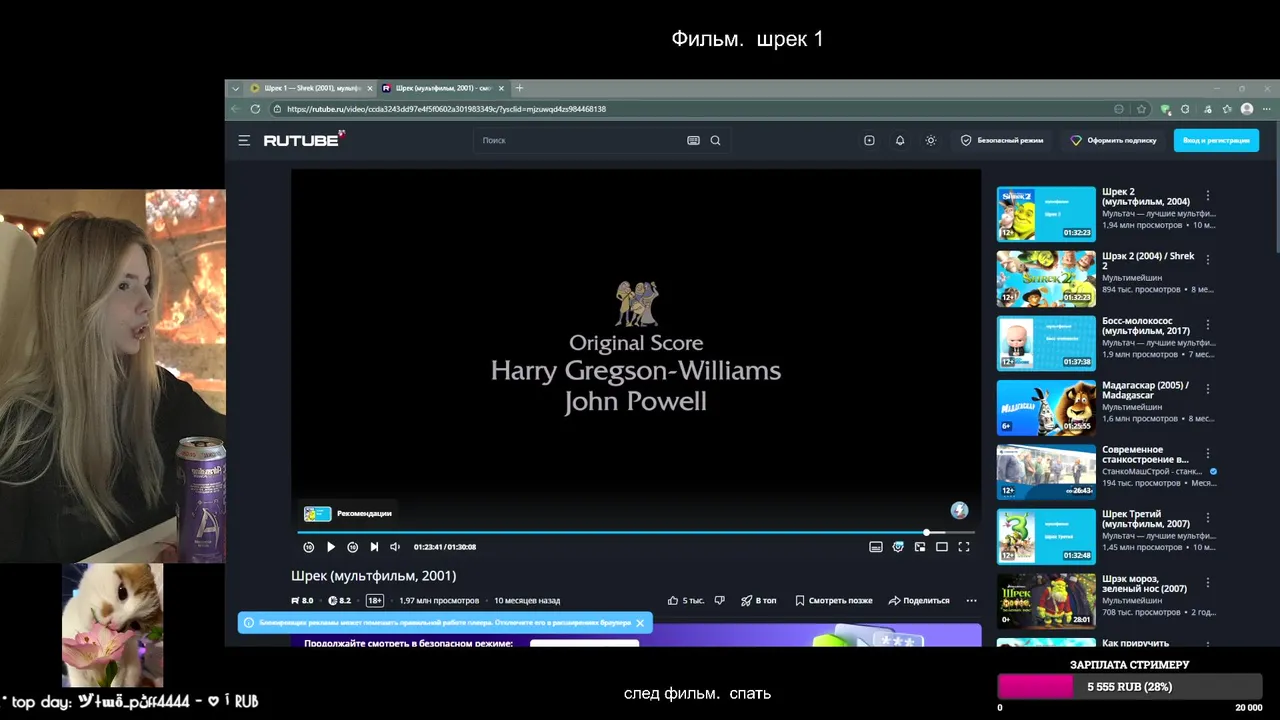The image size is (1280, 720).
Task: Open options for Шрэк мороз, зеленый нос
Action: click(1208, 583)
